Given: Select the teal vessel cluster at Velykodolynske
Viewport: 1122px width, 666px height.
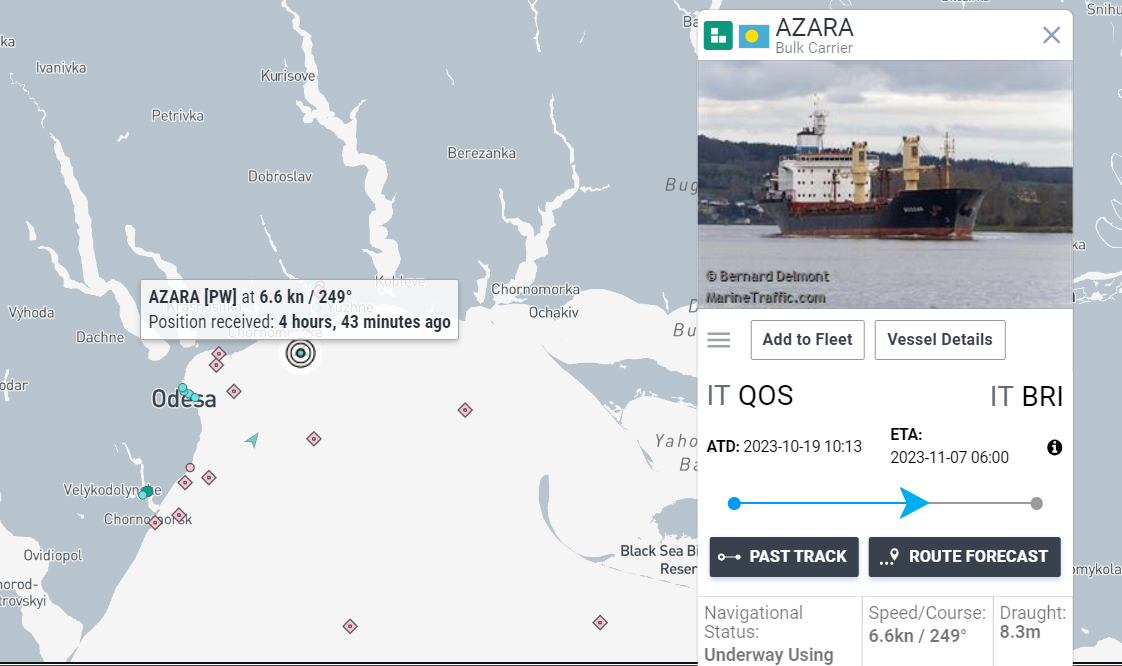Looking at the screenshot, I should coord(146,491).
